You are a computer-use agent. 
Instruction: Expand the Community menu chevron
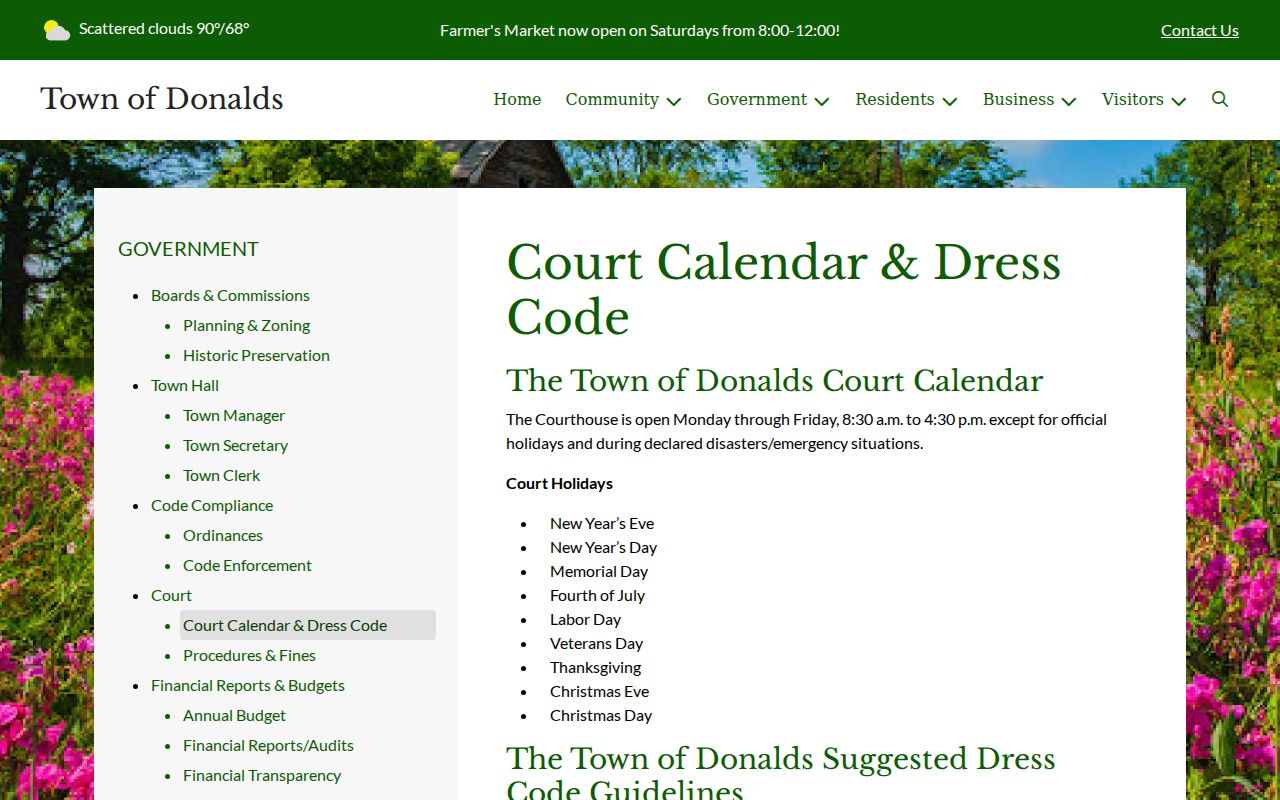pyautogui.click(x=674, y=101)
